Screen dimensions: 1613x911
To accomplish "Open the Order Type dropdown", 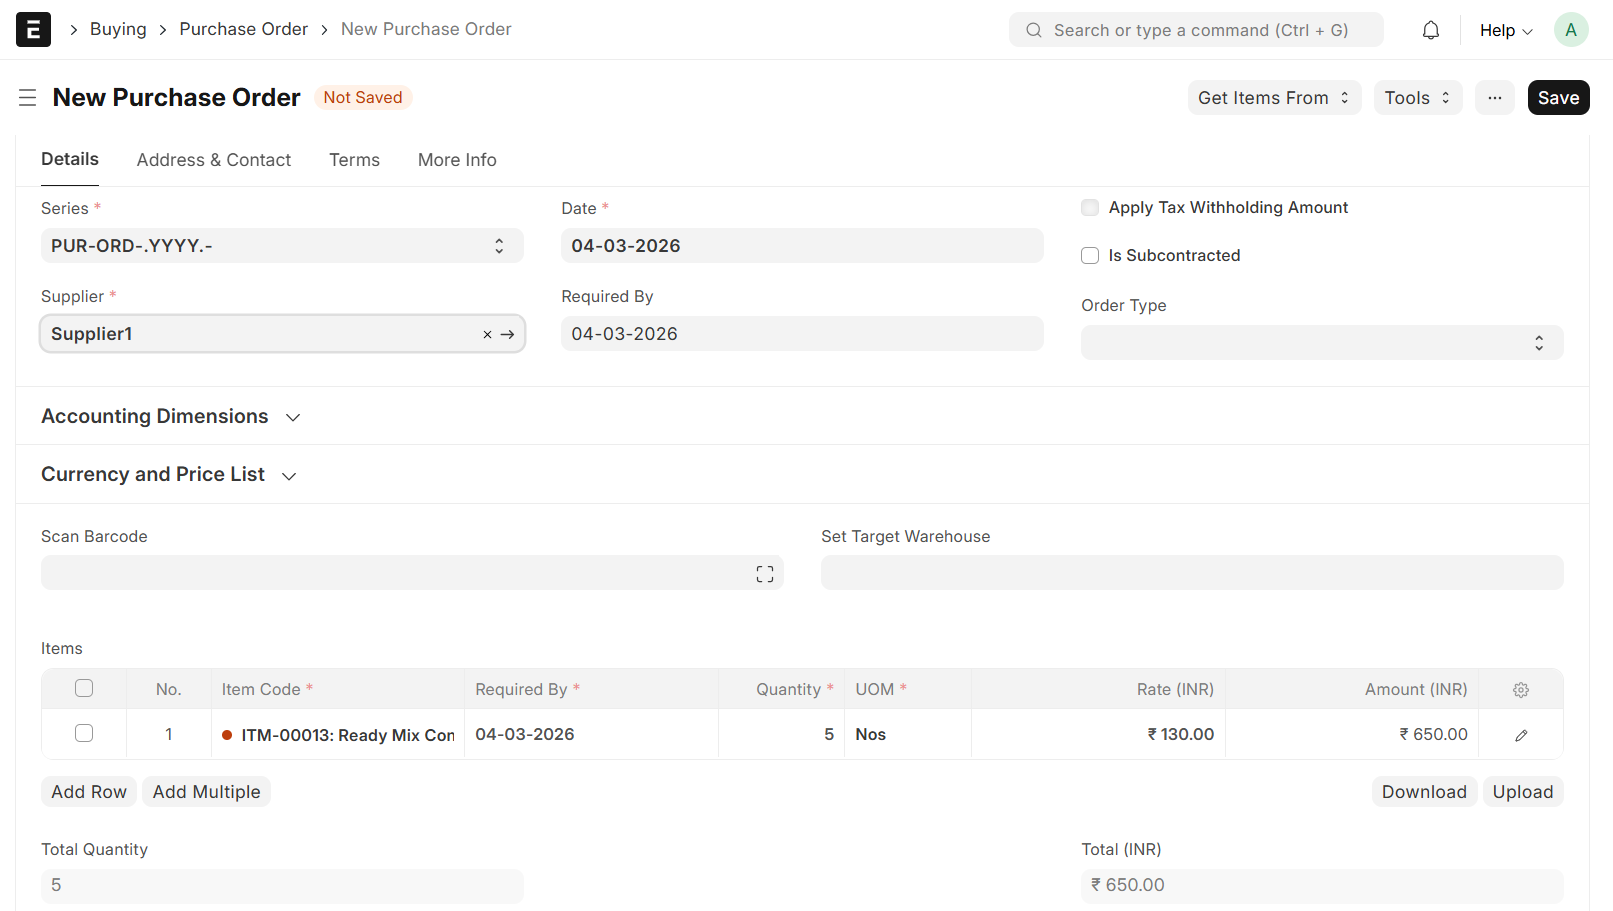I will [x=1321, y=343].
